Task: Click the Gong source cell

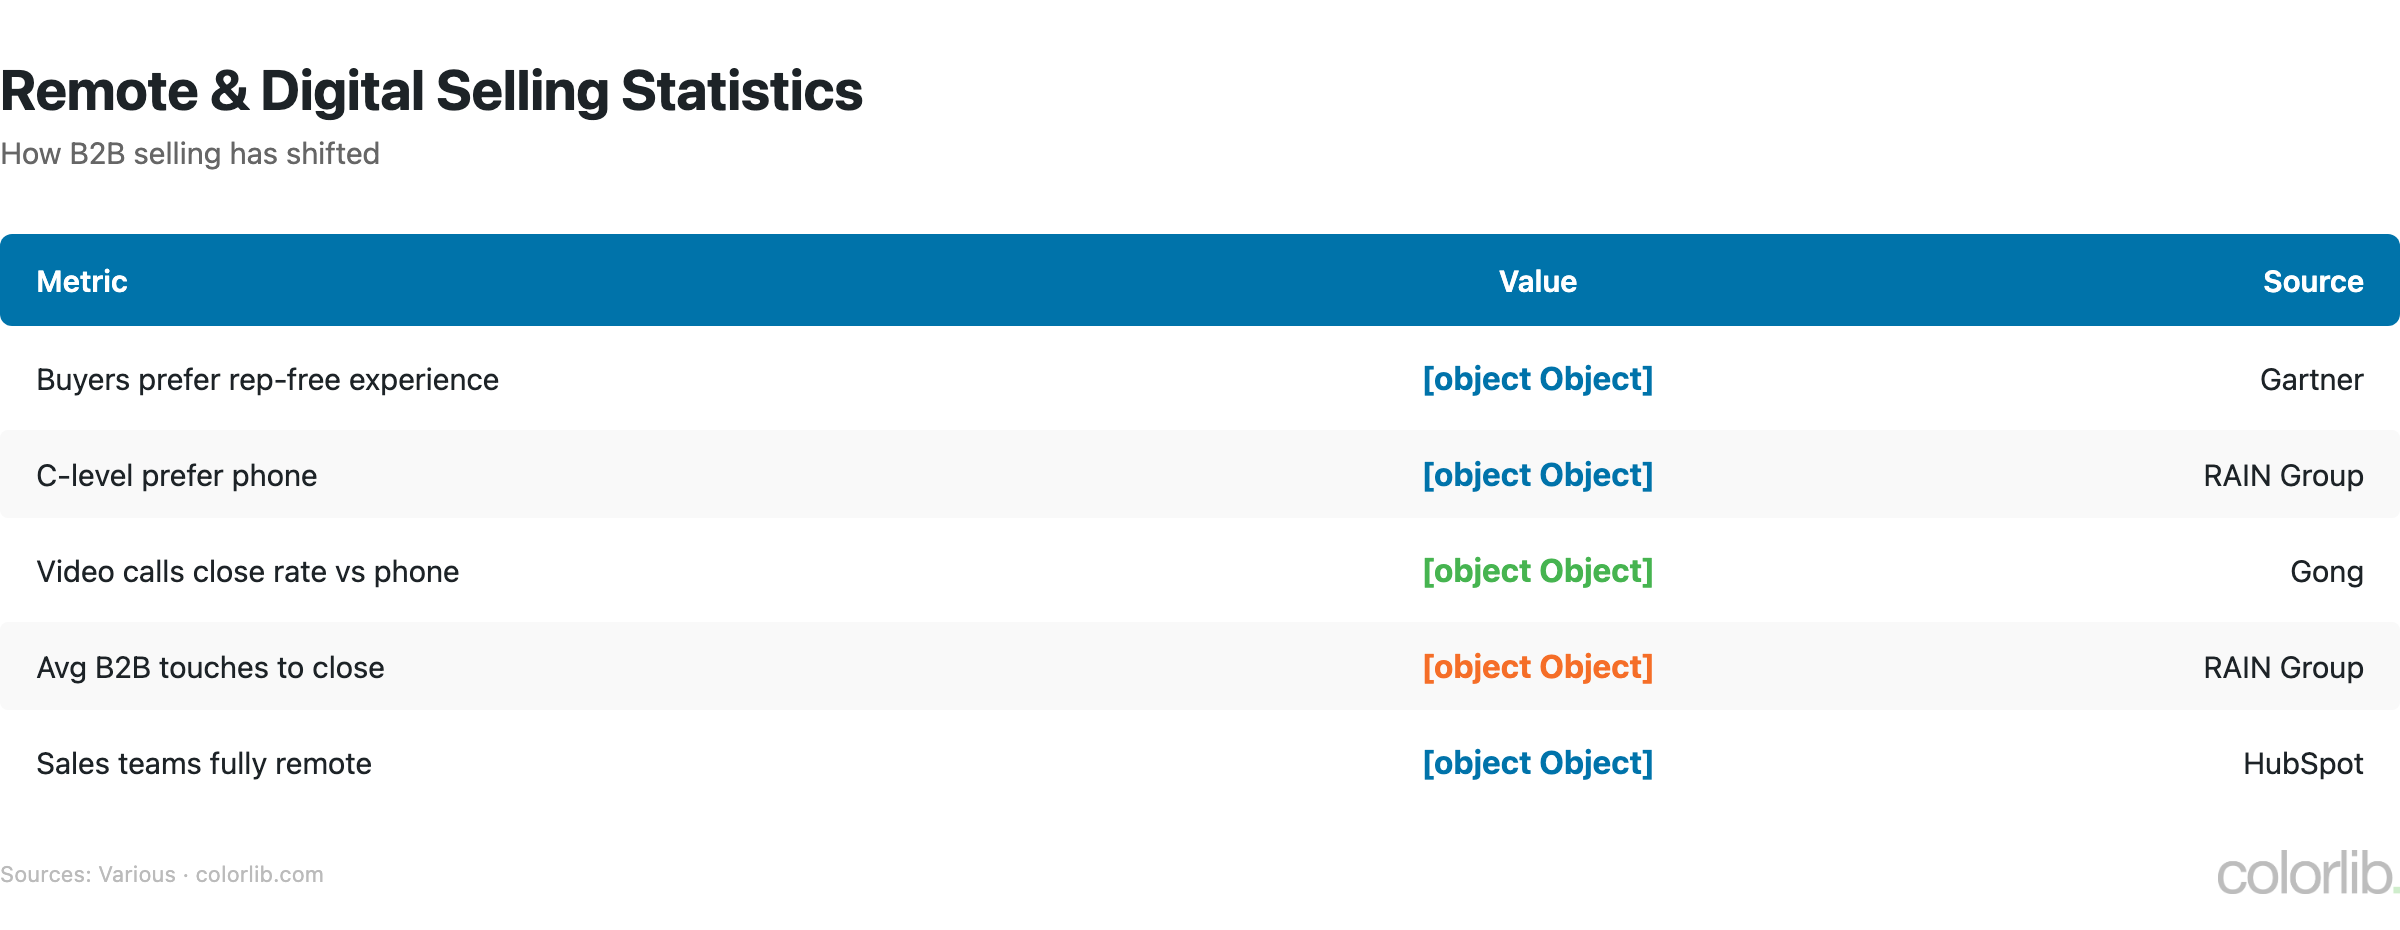Action: click(2326, 572)
